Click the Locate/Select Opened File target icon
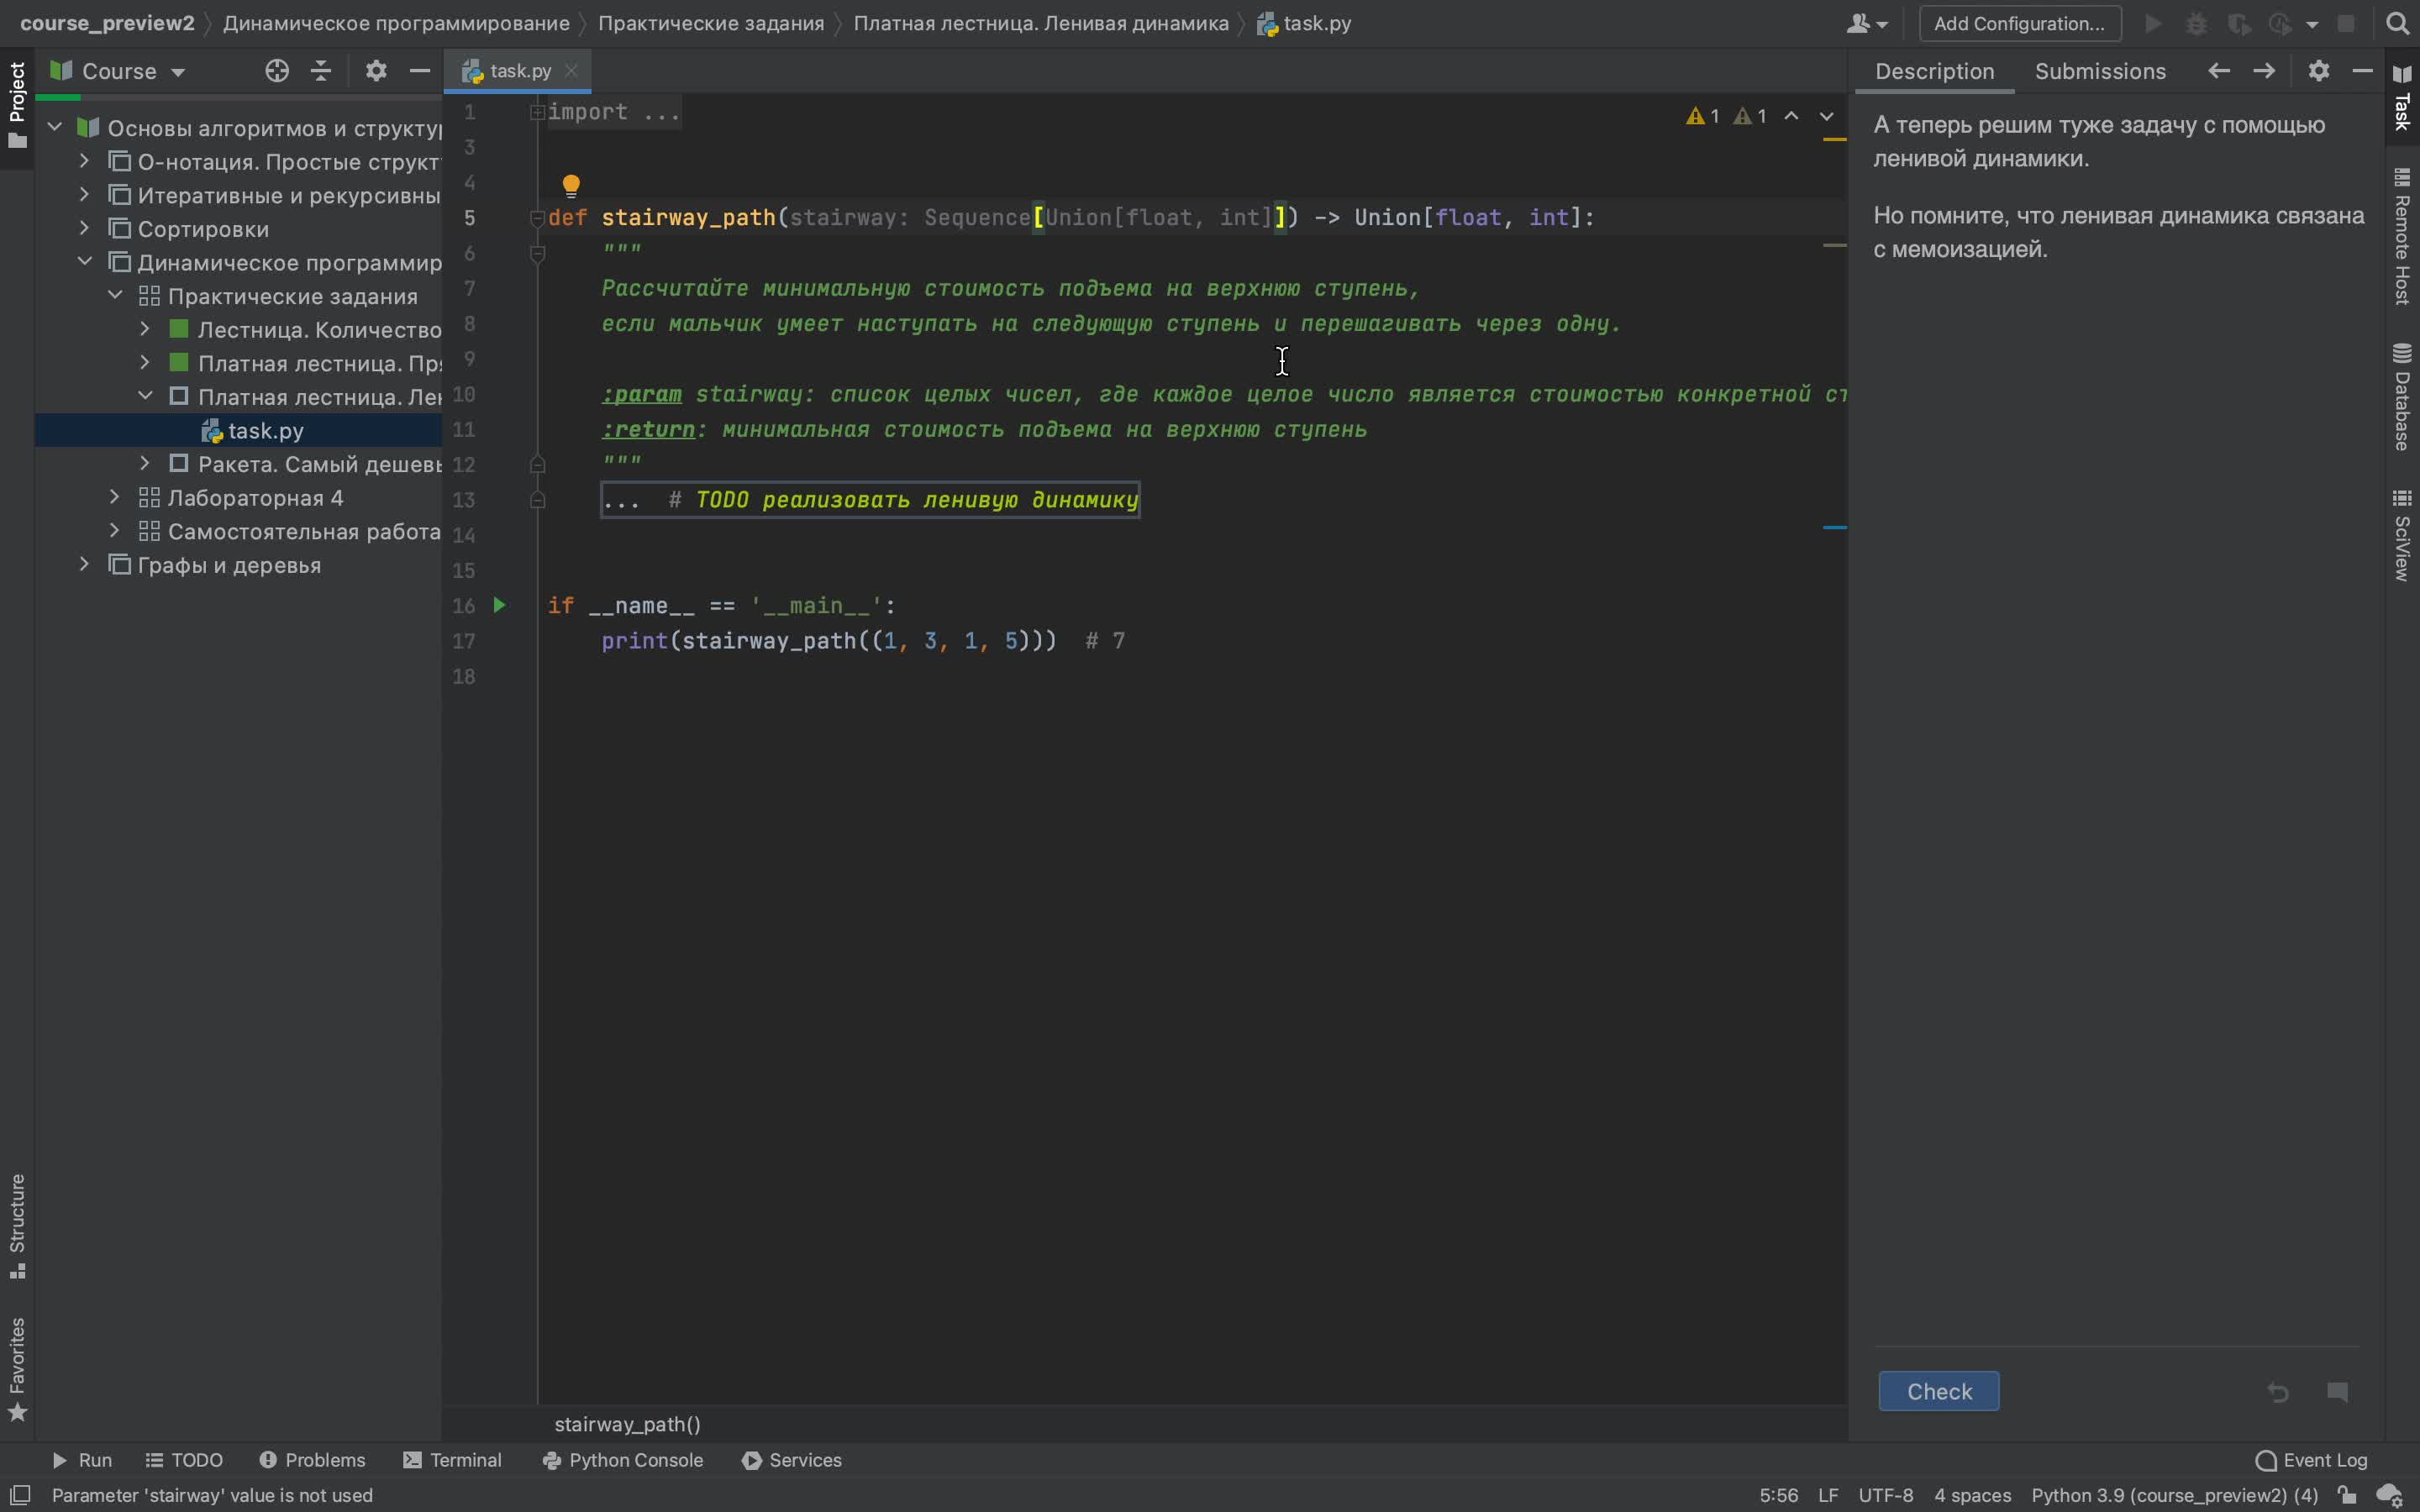This screenshot has height=1512, width=2420. [x=277, y=71]
